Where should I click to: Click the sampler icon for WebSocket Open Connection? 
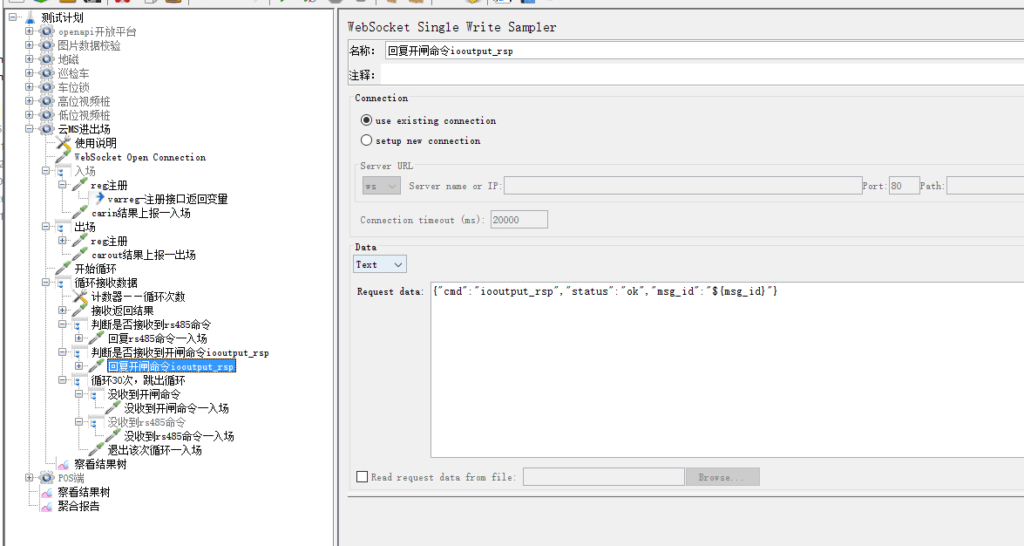pos(64,157)
